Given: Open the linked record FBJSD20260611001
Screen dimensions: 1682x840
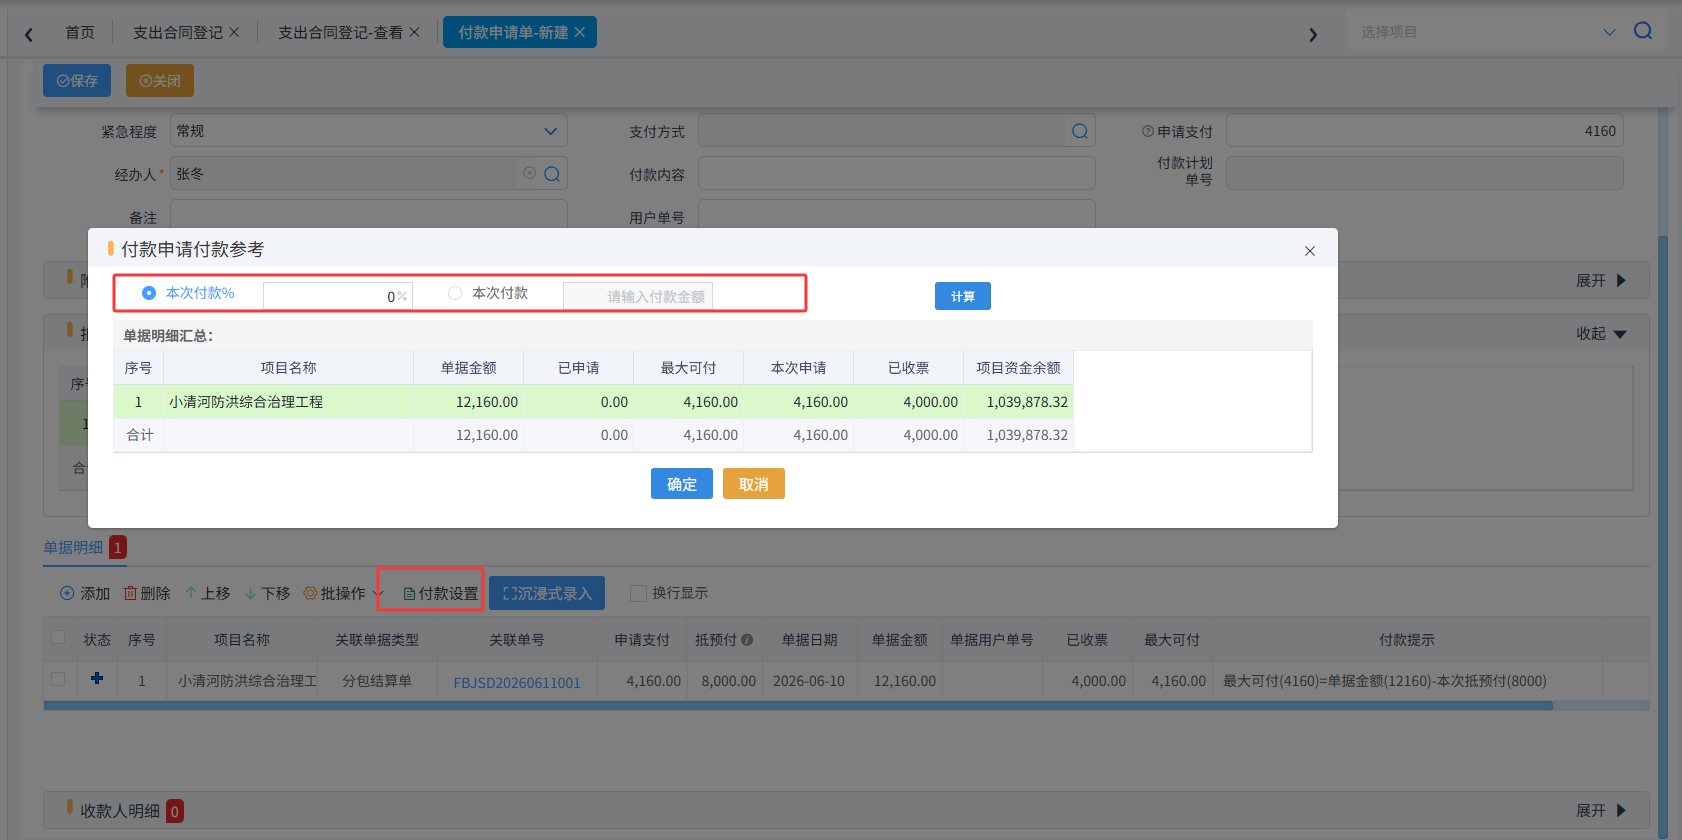Looking at the screenshot, I should (x=517, y=683).
